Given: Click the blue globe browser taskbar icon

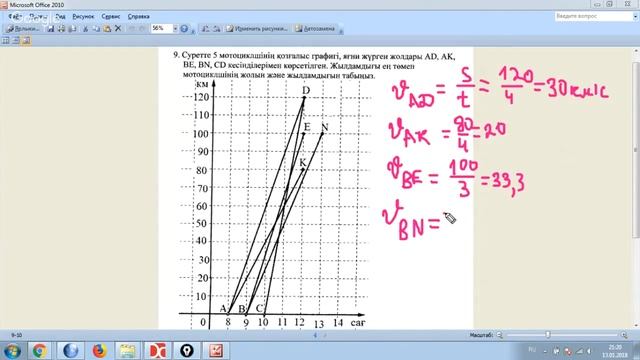Looking at the screenshot, I should (70, 351).
